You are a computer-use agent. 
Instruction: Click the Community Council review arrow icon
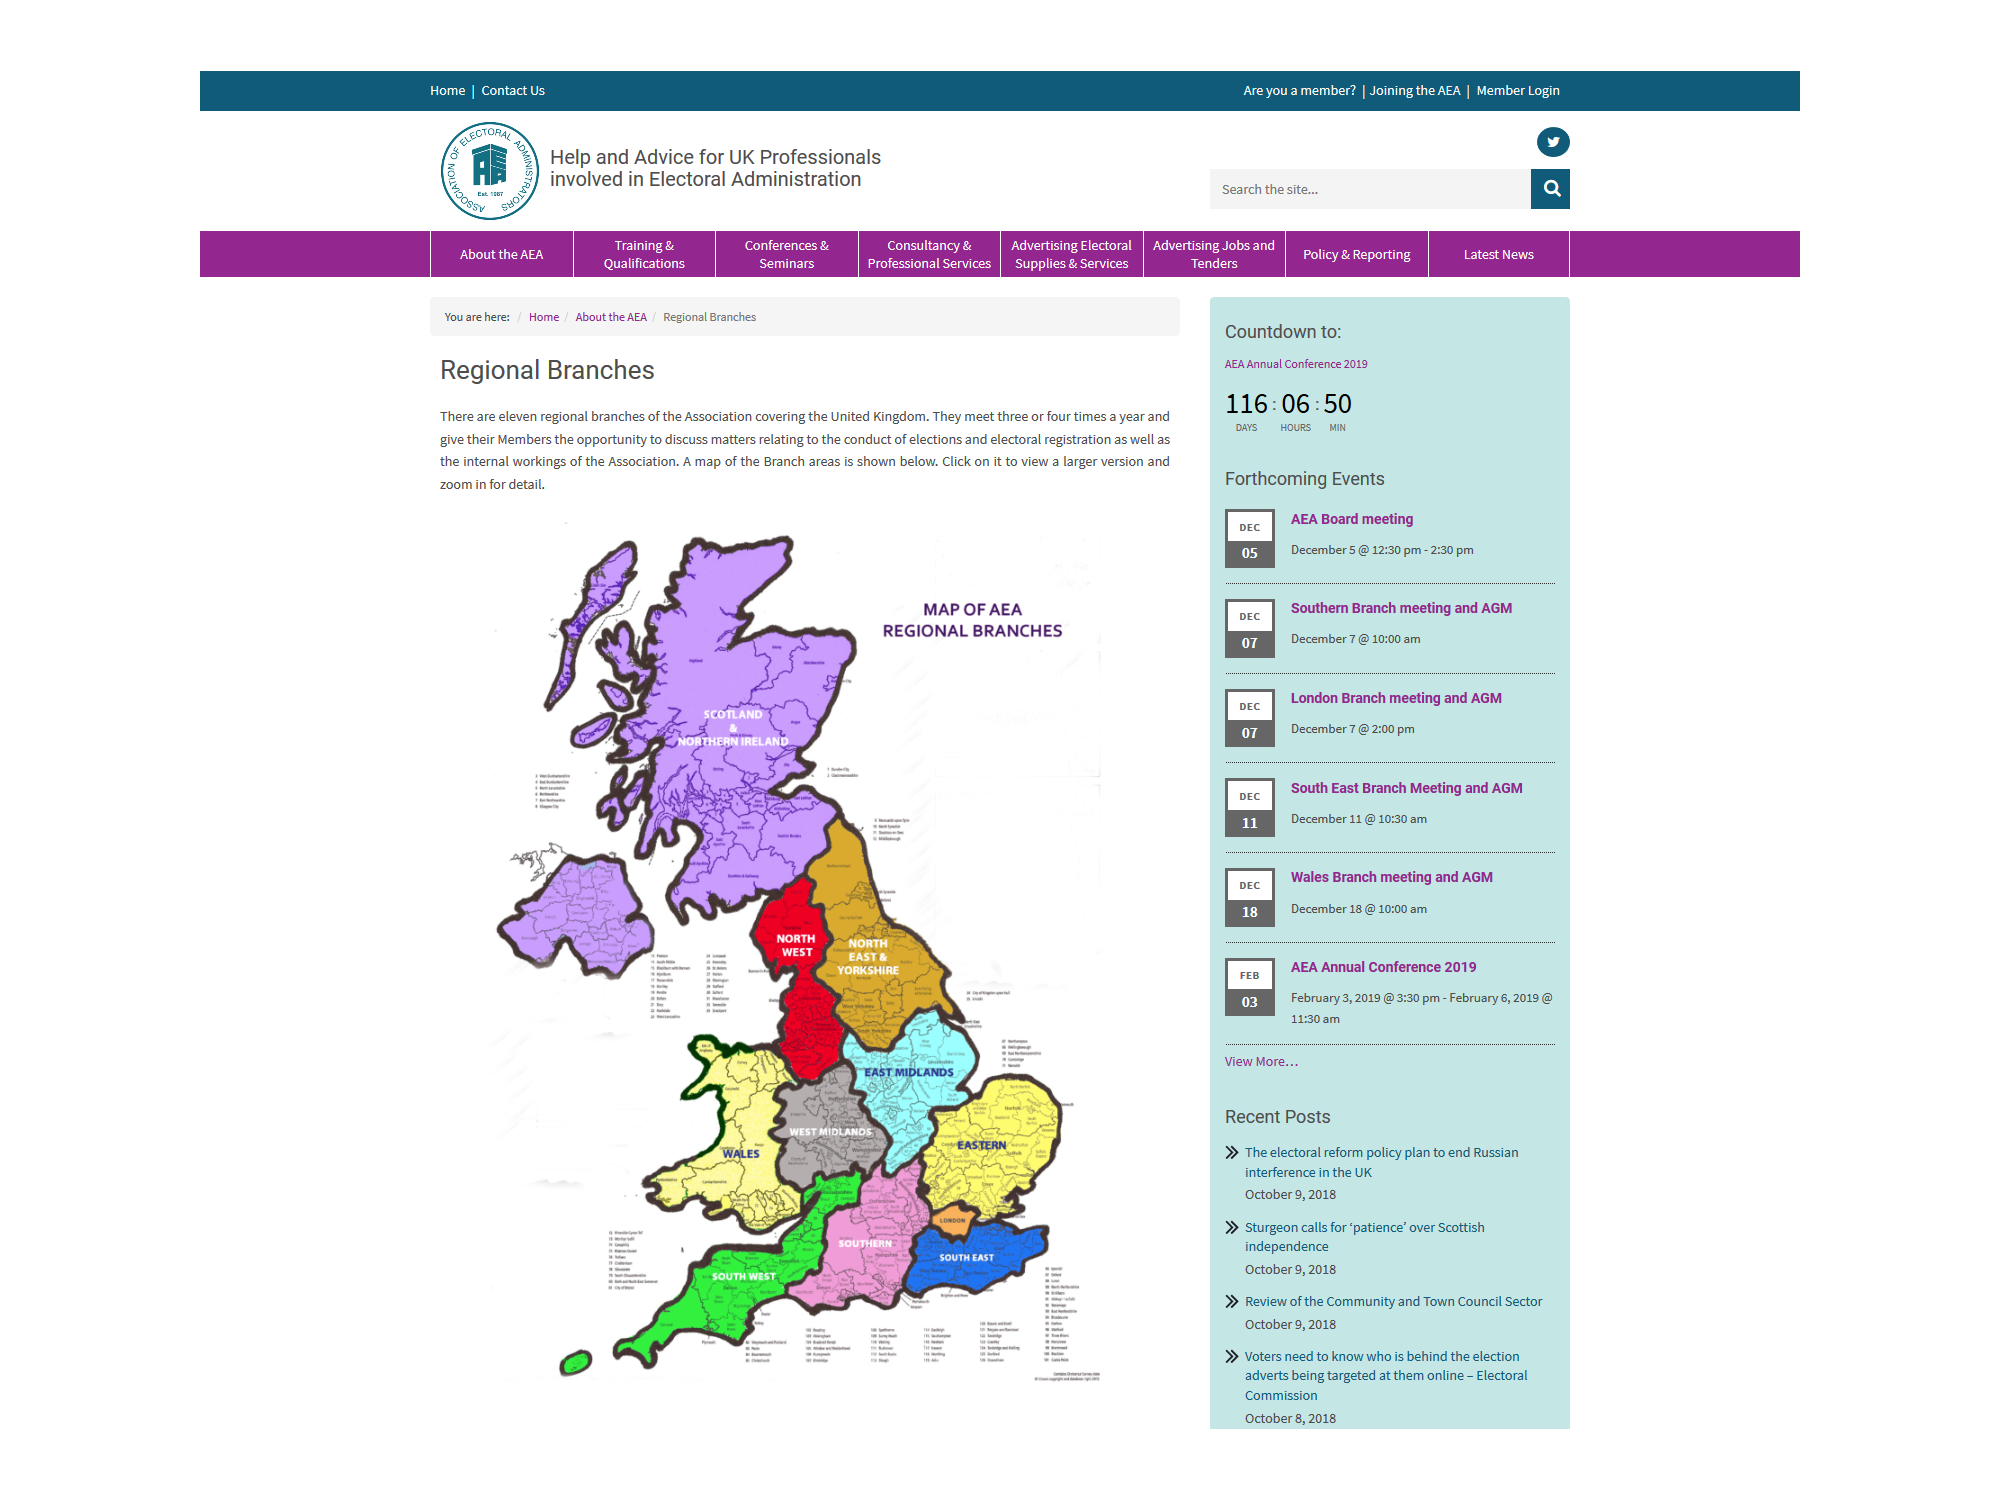pos(1235,1301)
